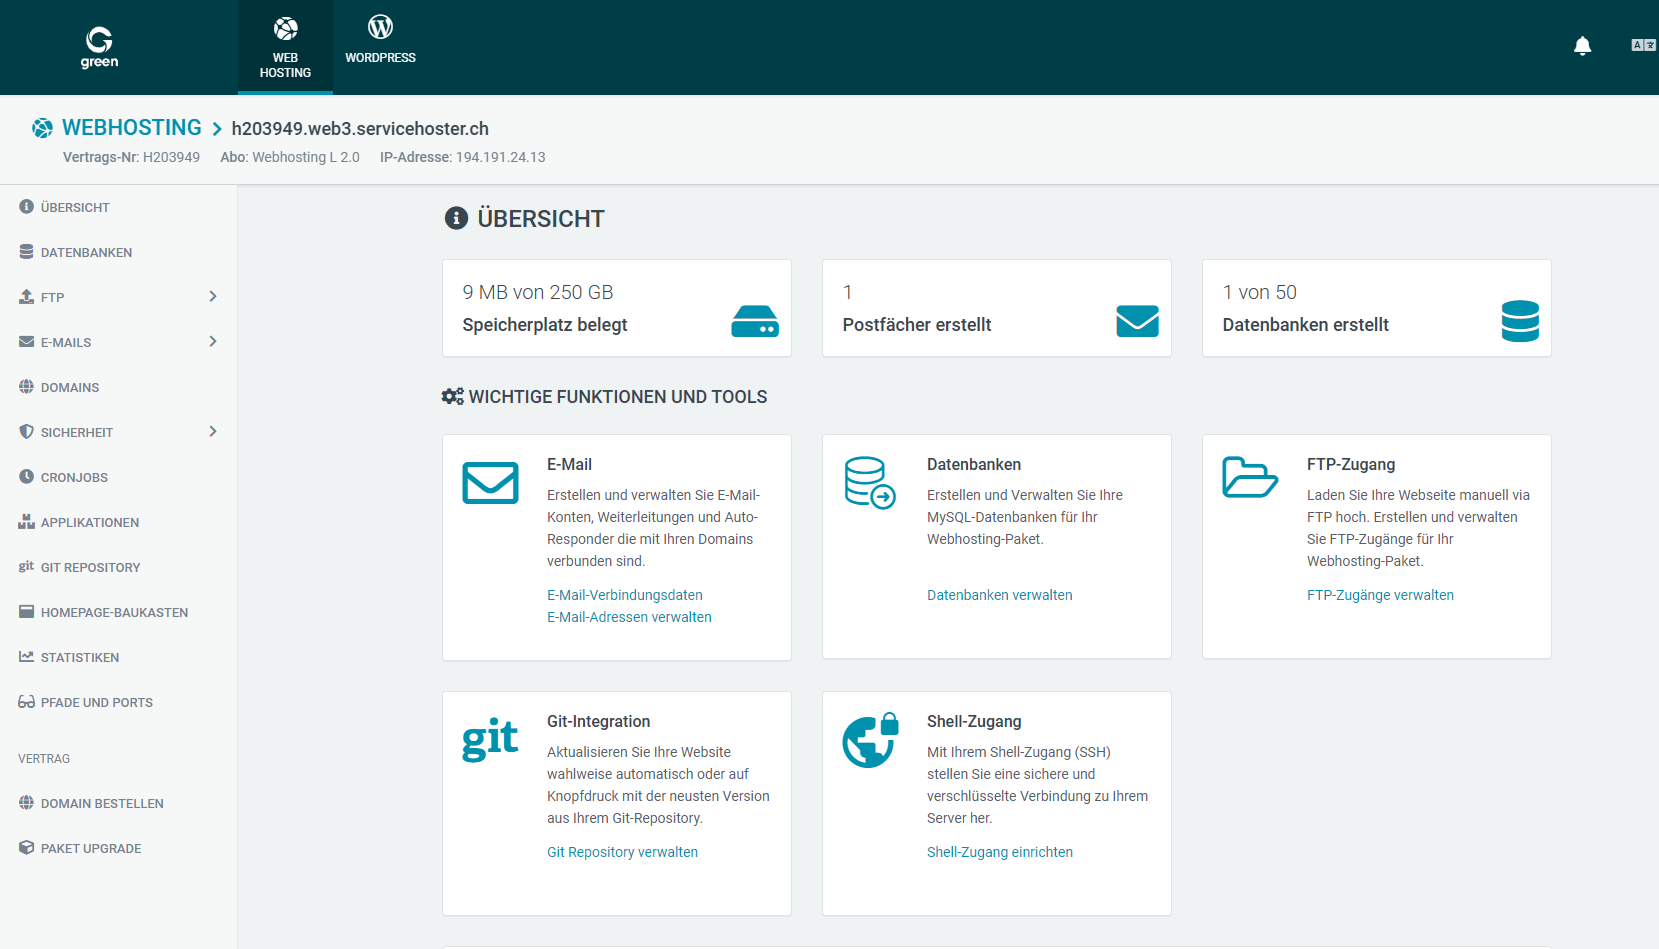Click the open folder icon in FTP-Zugang card
Screen dimensions: 1659x949
point(1250,477)
